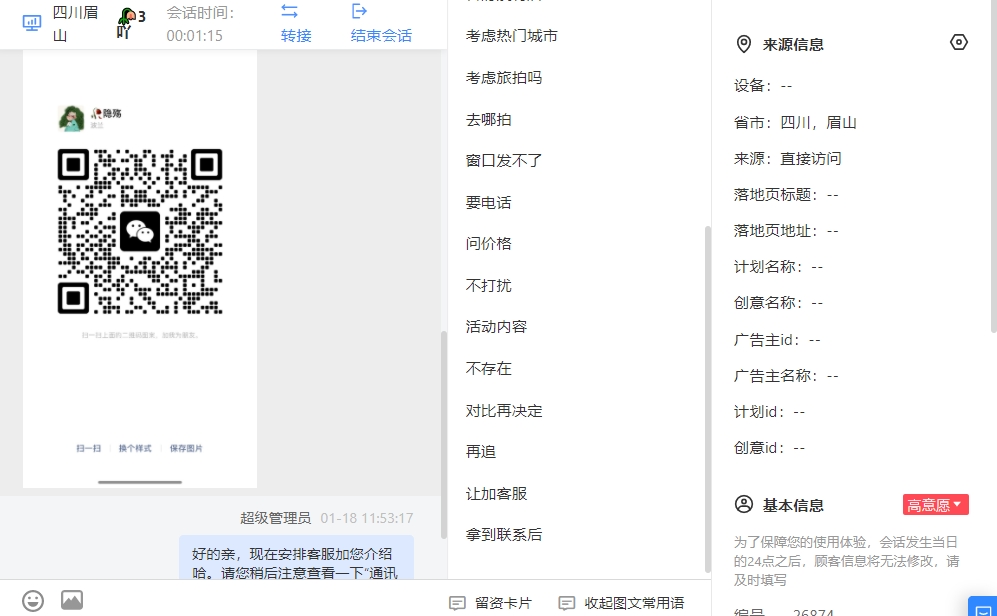The image size is (997, 616).
Task: Collapse phrases with 收起图文常用语
Action: 621,603
